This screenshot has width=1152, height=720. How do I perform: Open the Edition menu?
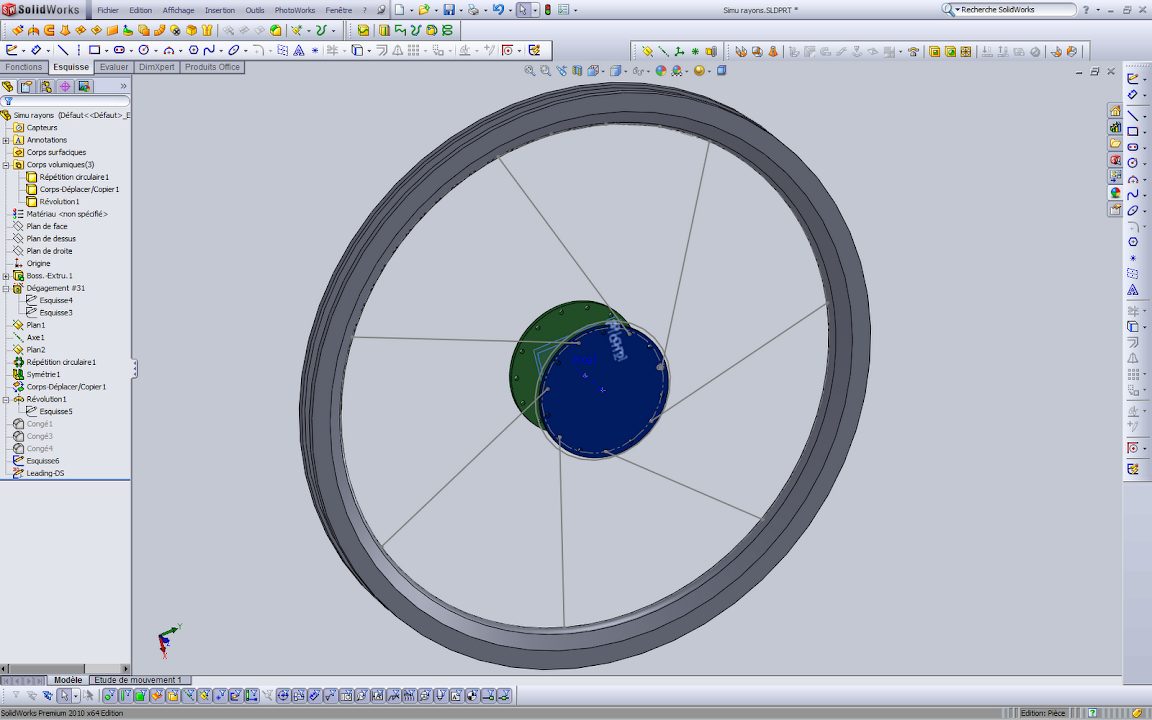click(140, 10)
